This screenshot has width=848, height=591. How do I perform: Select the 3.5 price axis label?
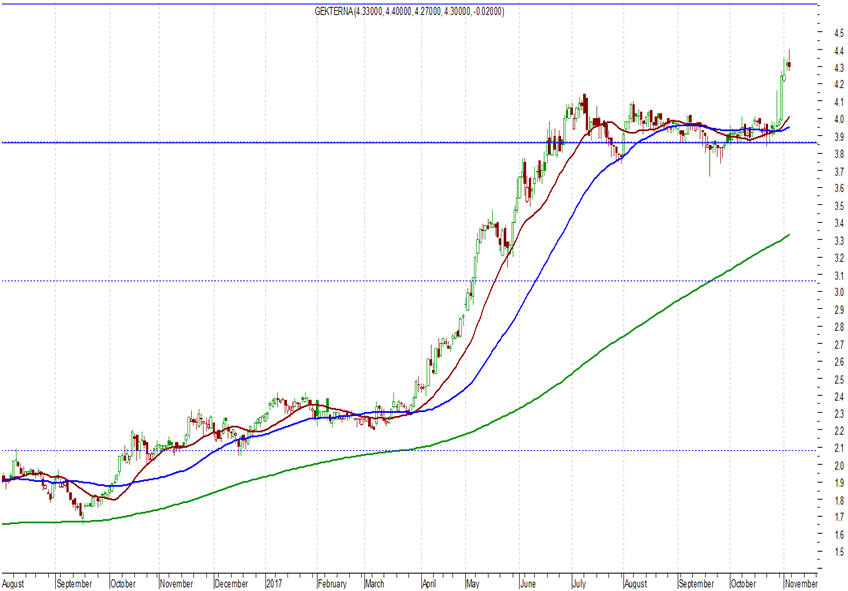(839, 205)
